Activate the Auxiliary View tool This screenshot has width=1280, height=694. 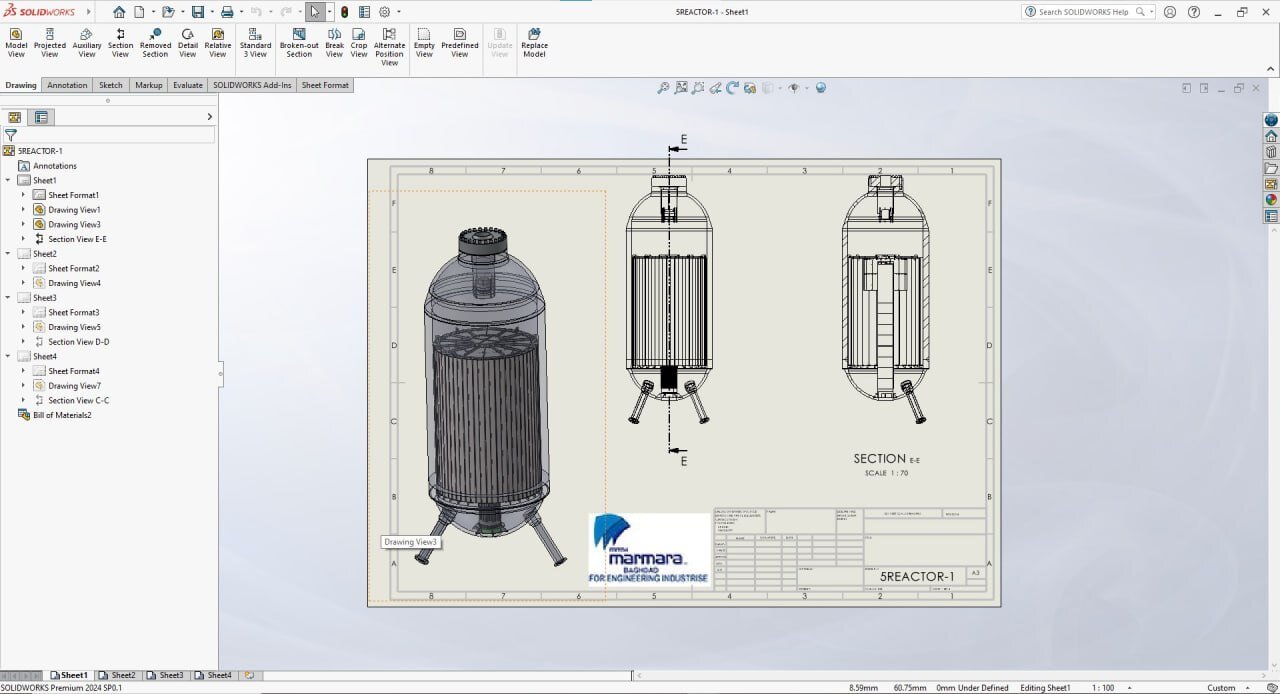coord(87,43)
